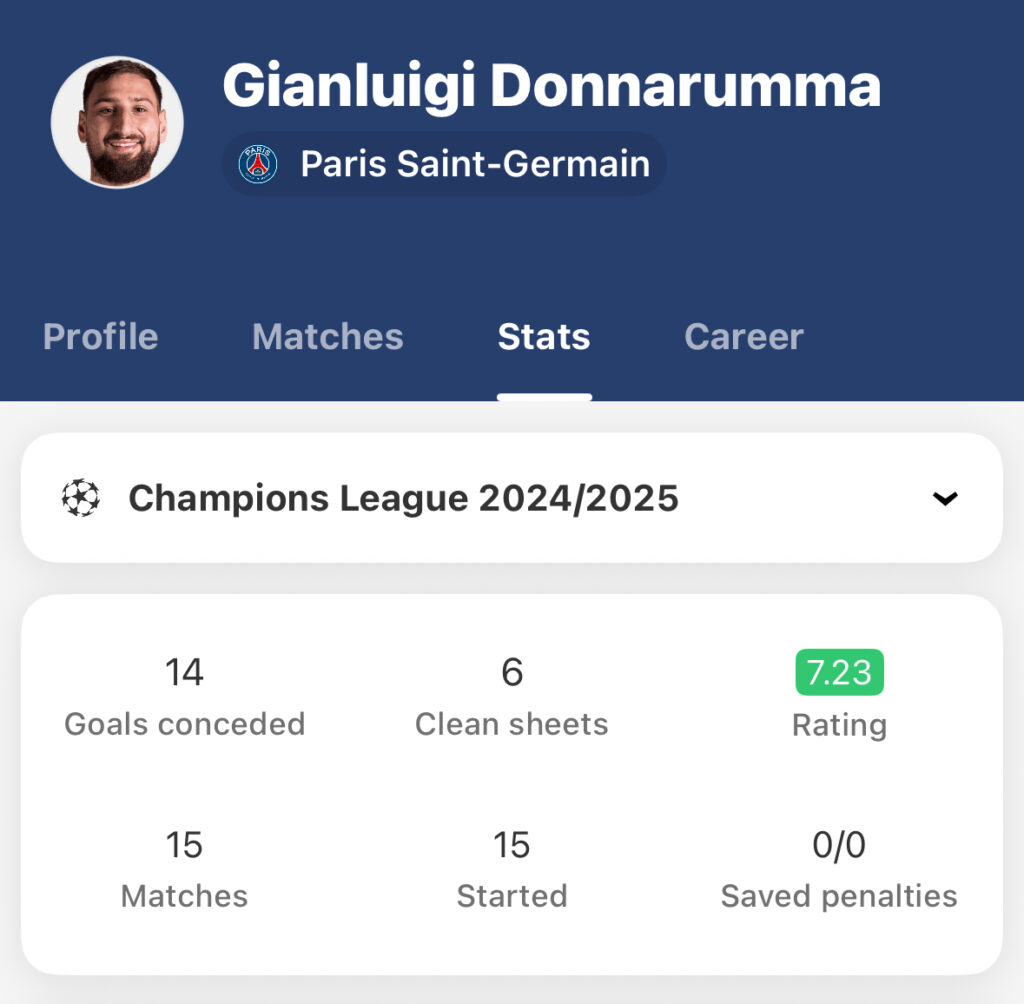This screenshot has height=1004, width=1024.
Task: Open Gianluigi Donnarumma's profile photo
Action: 118,122
